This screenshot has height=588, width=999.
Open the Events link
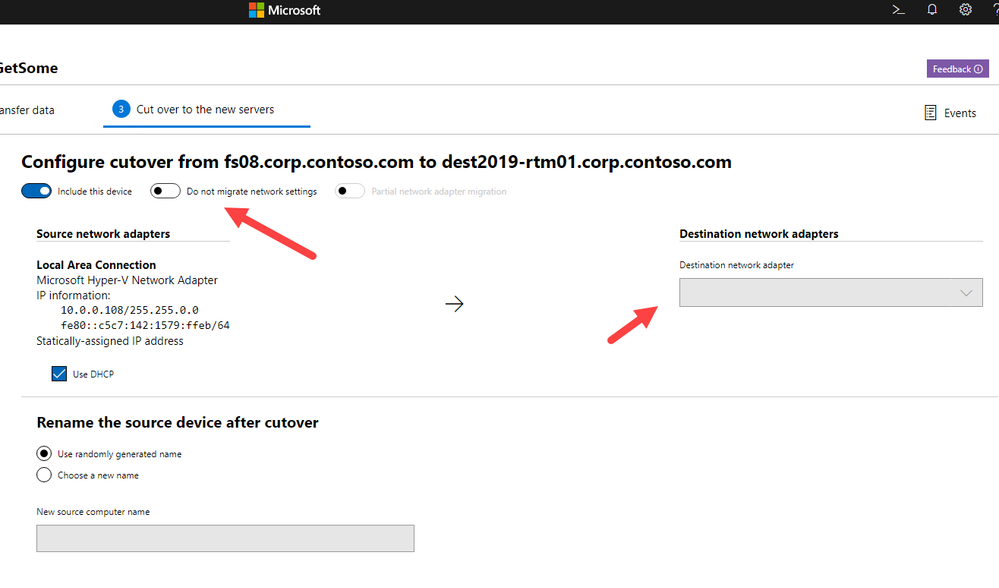click(960, 113)
